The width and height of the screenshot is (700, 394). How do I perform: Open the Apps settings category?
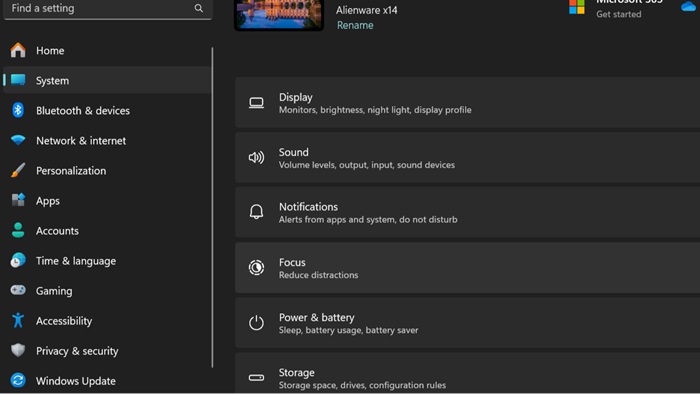tap(107, 200)
